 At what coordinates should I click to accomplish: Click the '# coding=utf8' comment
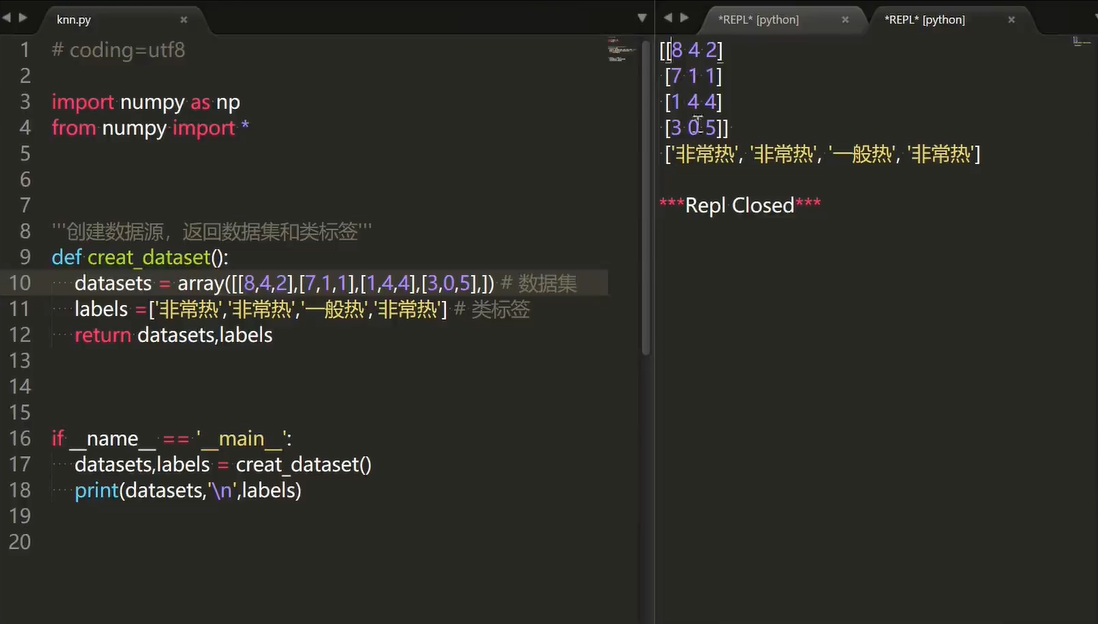point(118,50)
